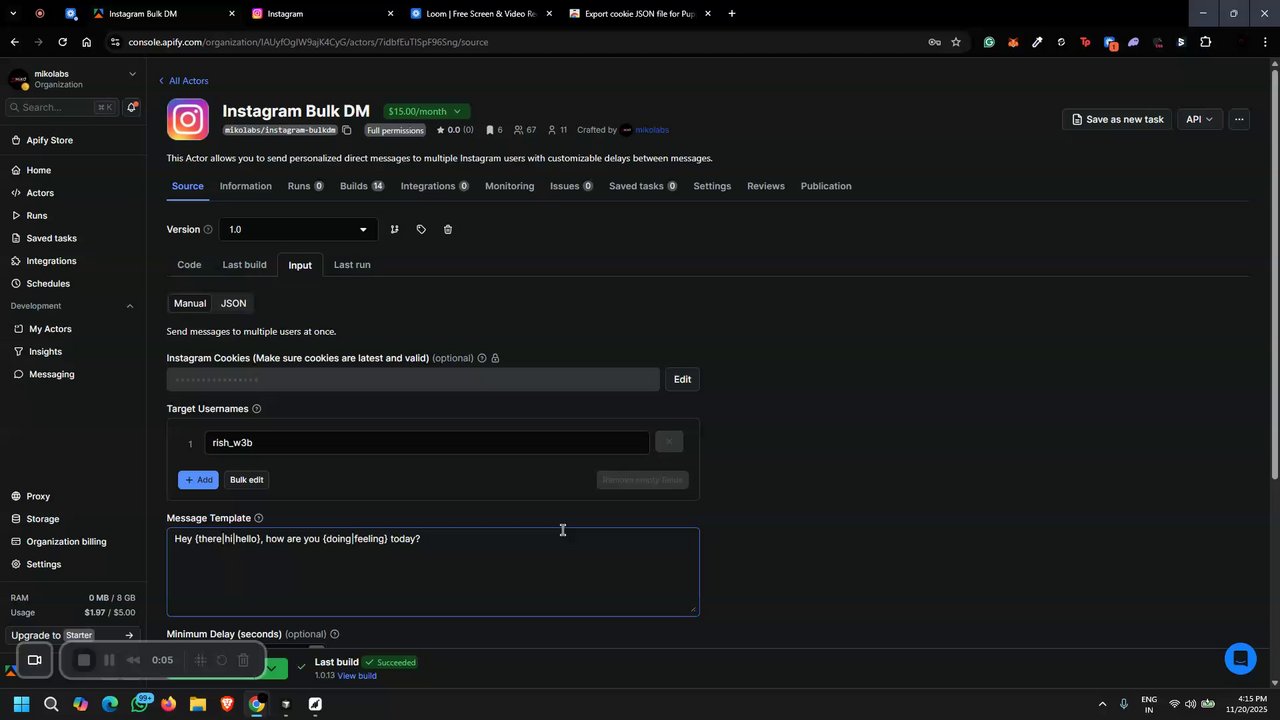Add a new target username
This screenshot has height=720, width=1280.
tap(198, 480)
